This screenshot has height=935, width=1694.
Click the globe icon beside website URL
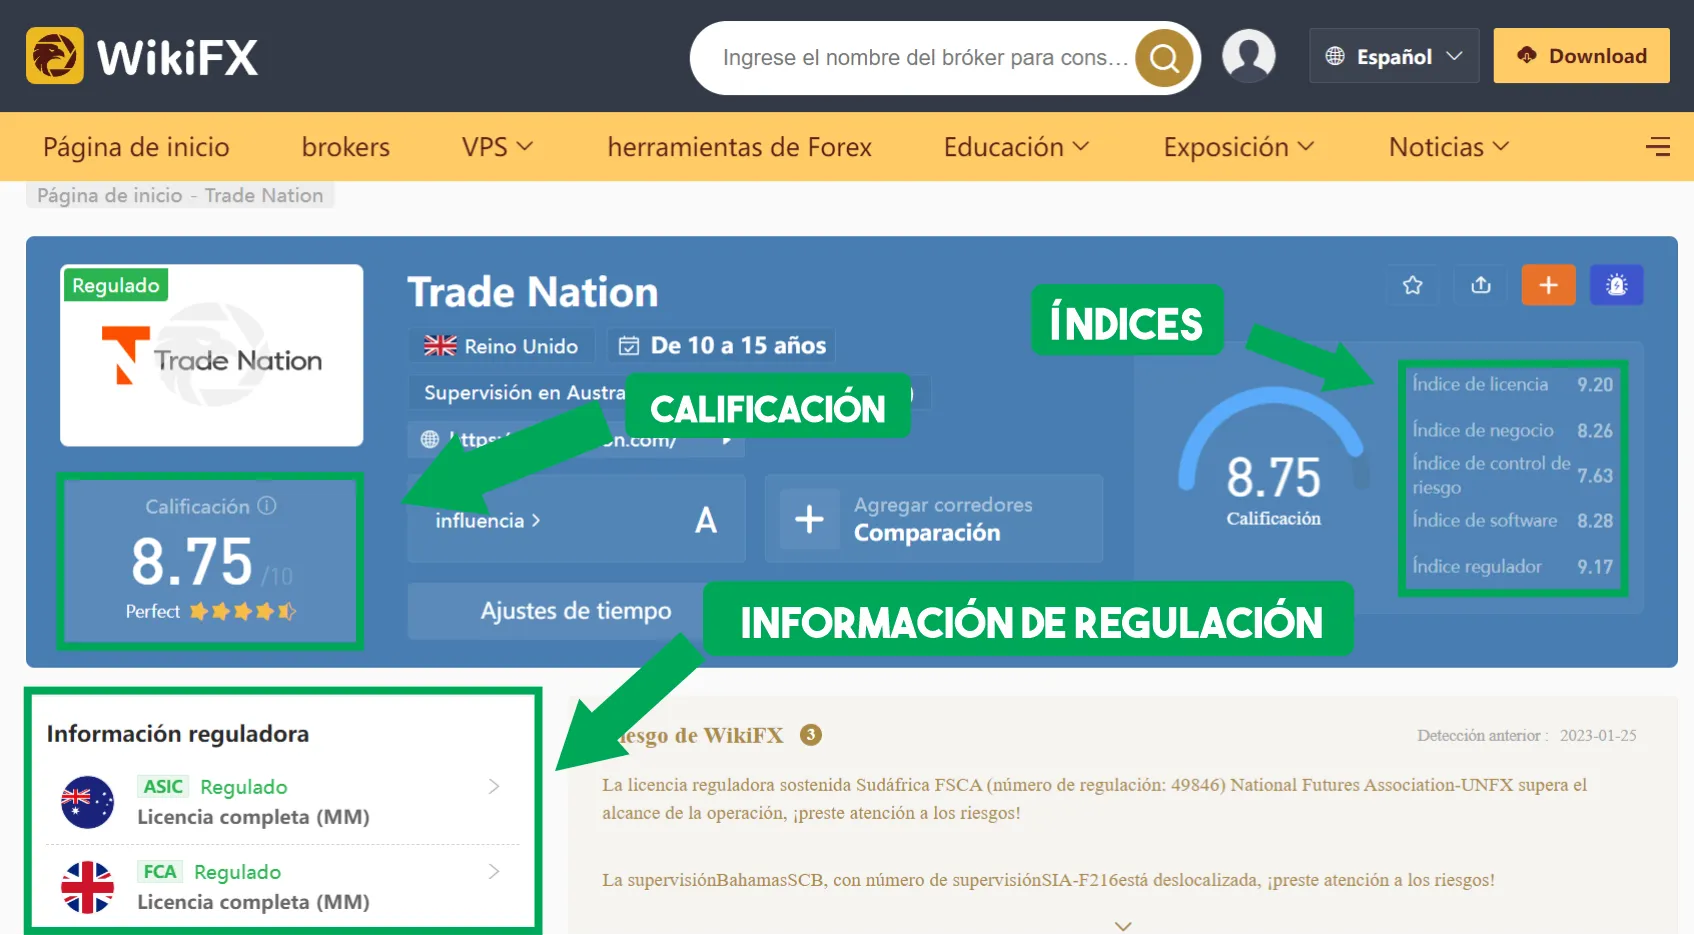[430, 439]
